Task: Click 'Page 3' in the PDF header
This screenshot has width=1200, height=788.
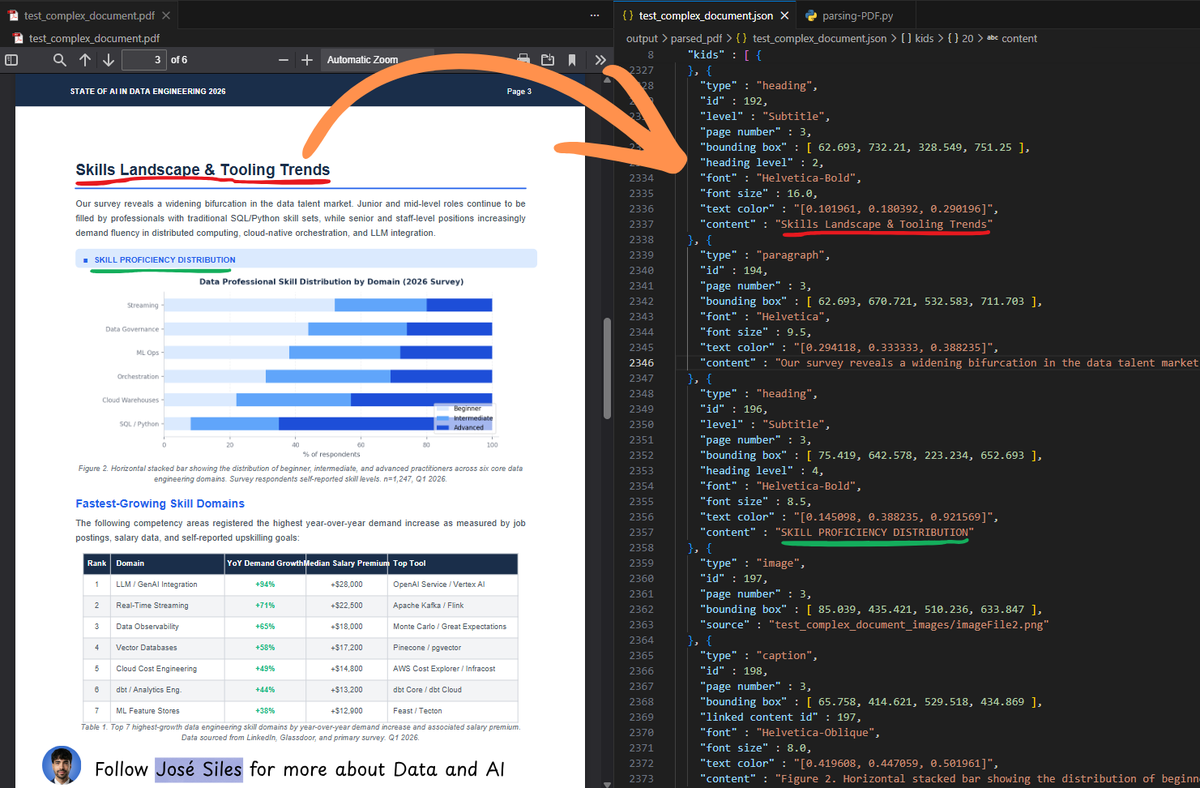Action: [519, 91]
